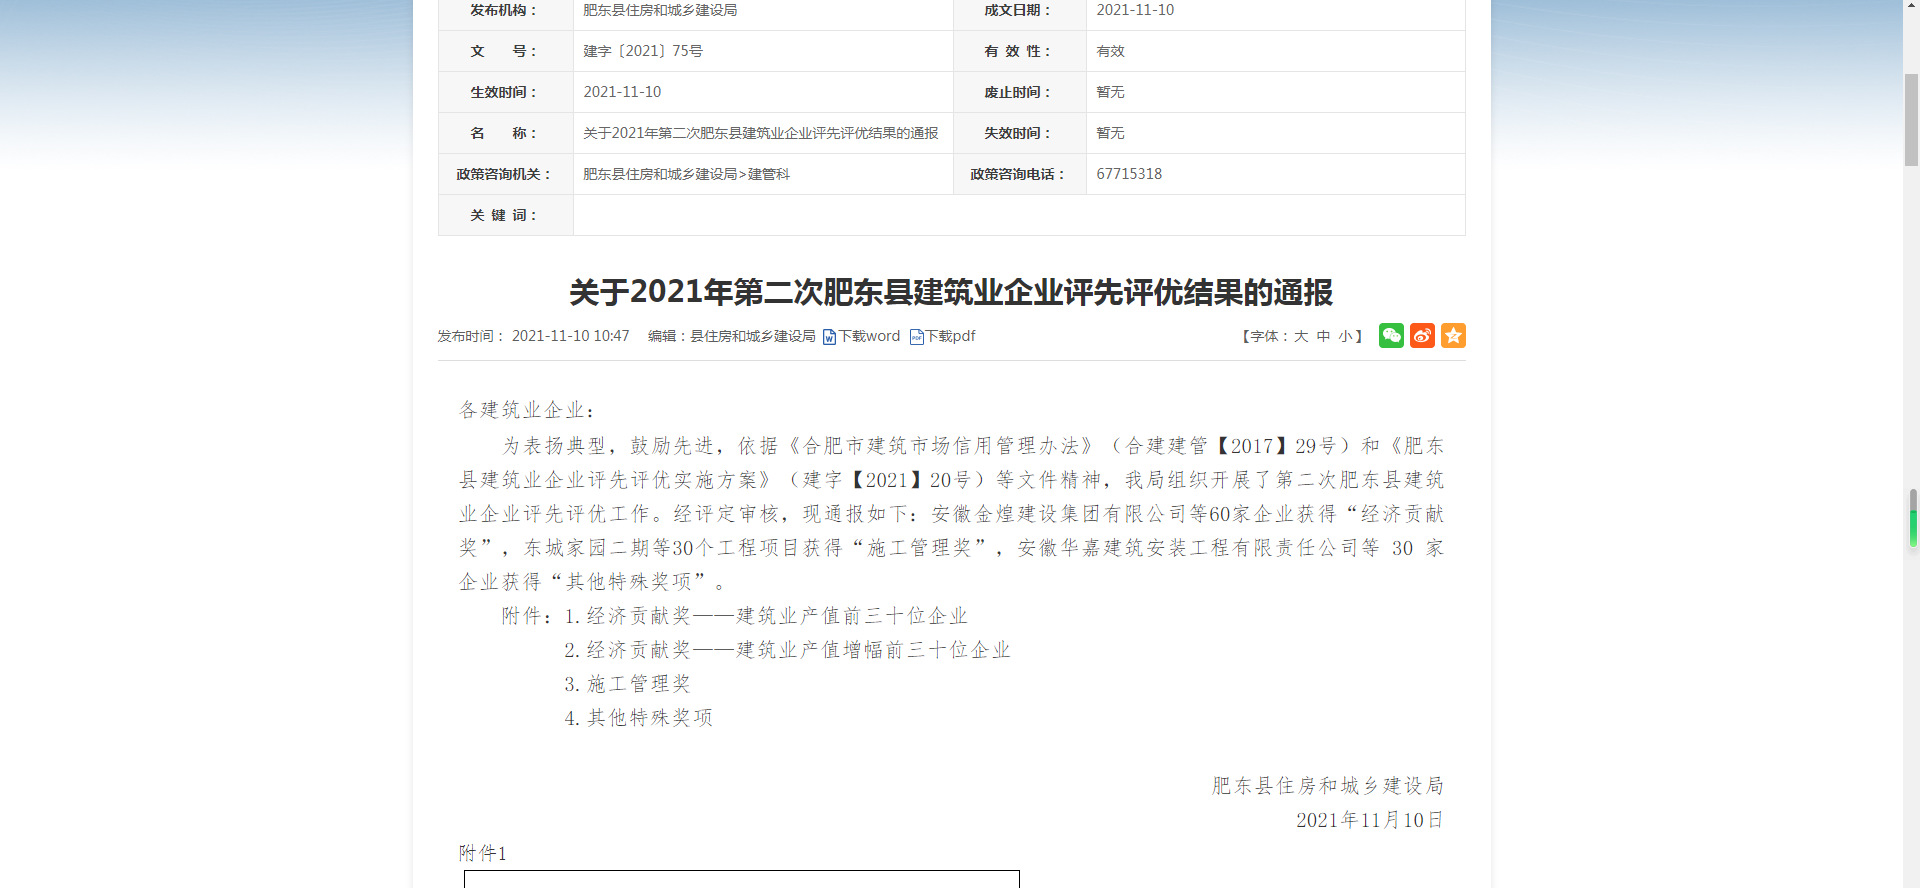This screenshot has height=888, width=1920.
Task: Click attachment line 3. 施工管理奖
Action: tap(627, 684)
